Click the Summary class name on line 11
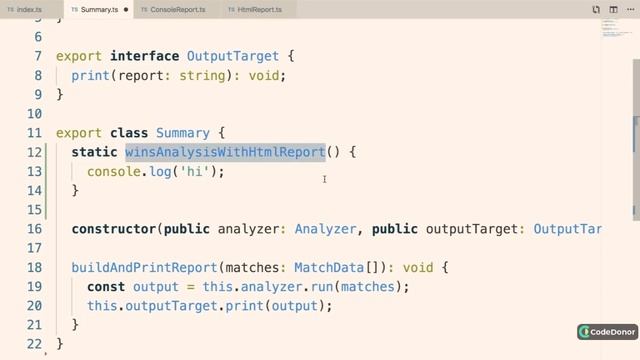 pyautogui.click(x=183, y=133)
